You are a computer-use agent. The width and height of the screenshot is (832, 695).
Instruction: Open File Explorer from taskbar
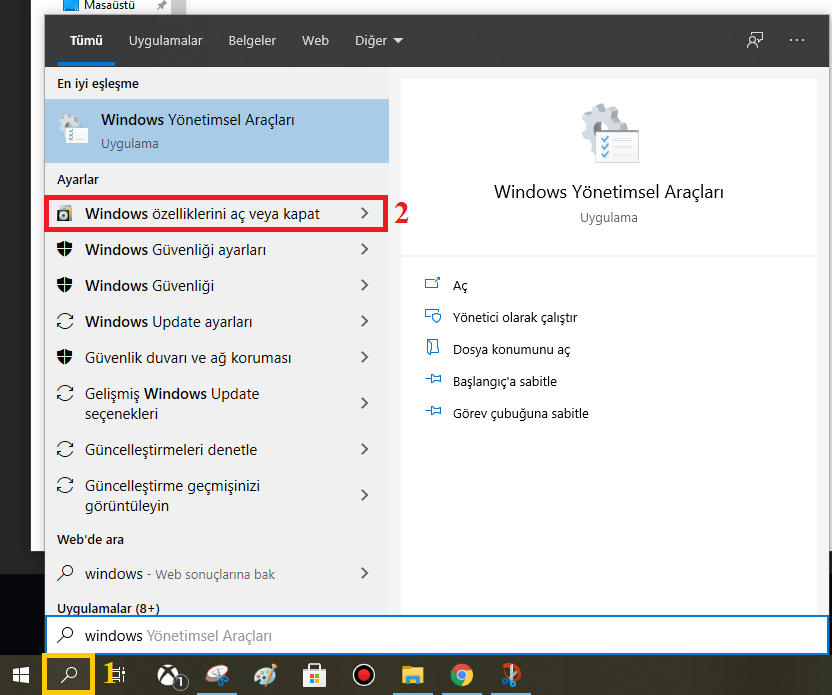pos(412,675)
